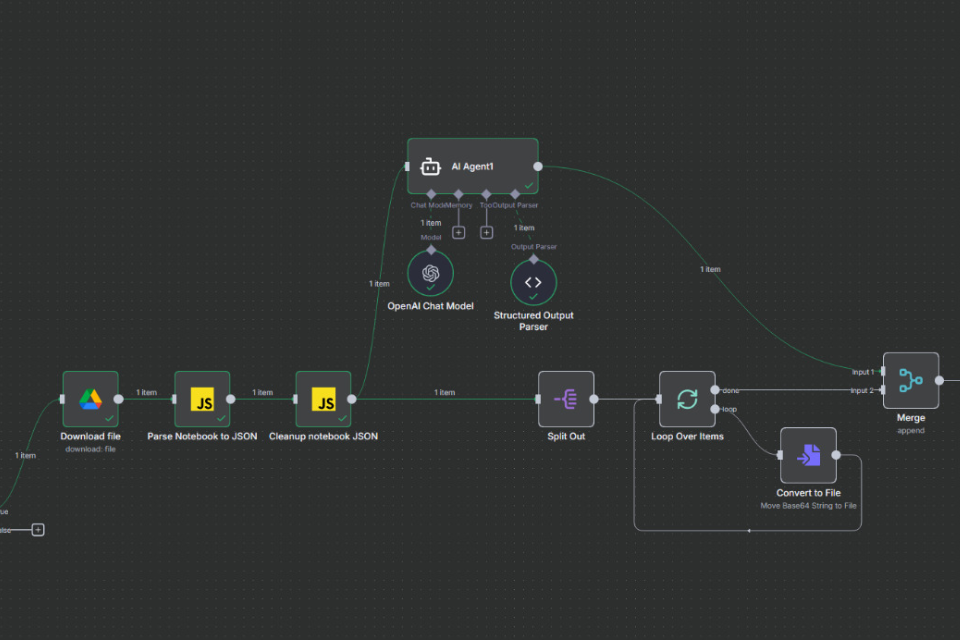Click the 'append' subtitle under Merge
This screenshot has height=640, width=960.
[x=911, y=431]
